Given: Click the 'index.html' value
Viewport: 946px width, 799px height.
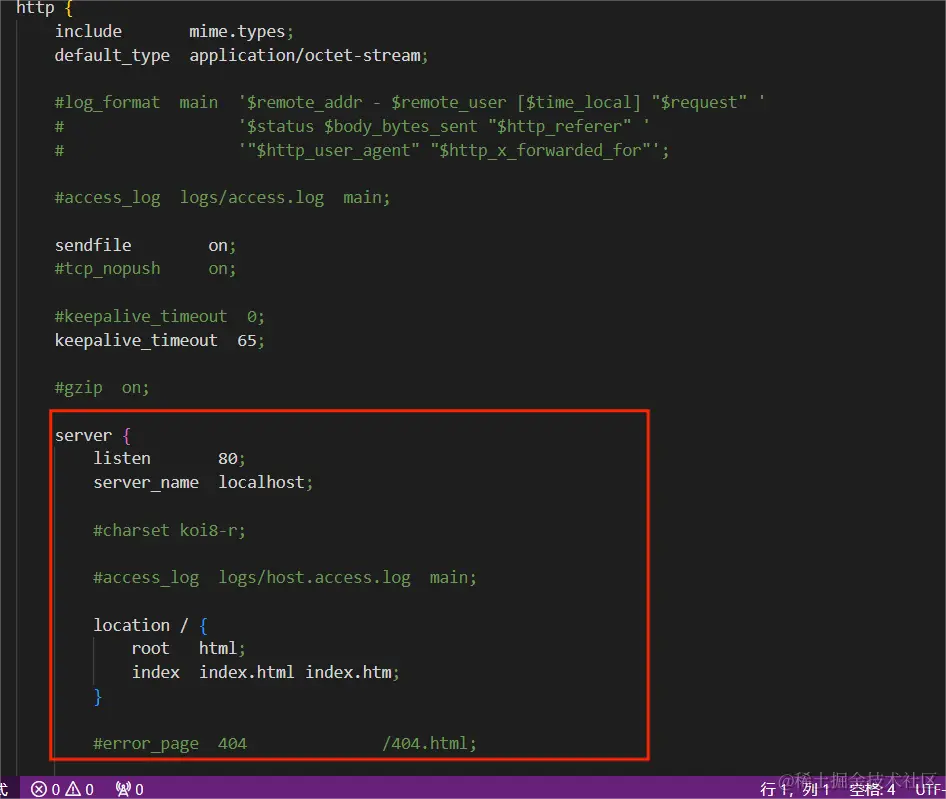Looking at the screenshot, I should click(x=247, y=672).
